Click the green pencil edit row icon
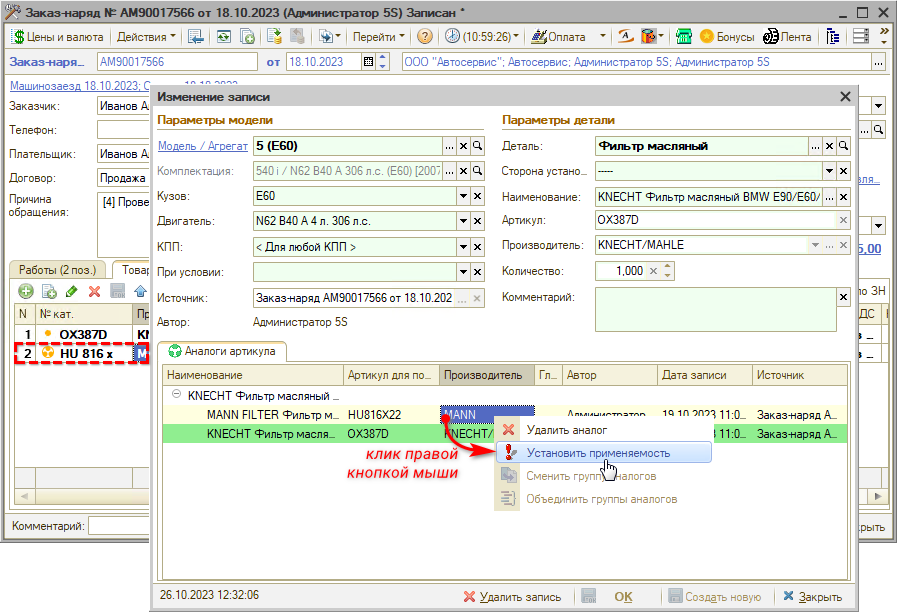Image resolution: width=897 pixels, height=612 pixels. [x=72, y=292]
